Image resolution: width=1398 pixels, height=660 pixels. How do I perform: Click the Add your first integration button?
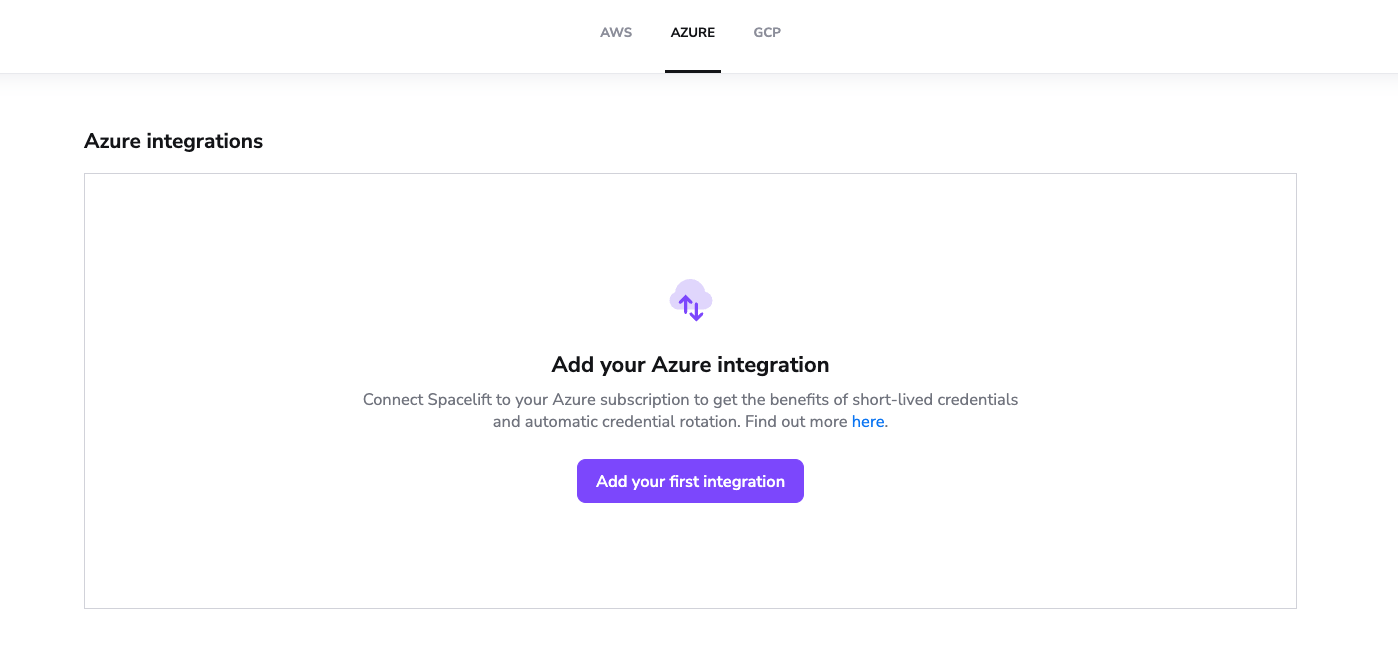click(690, 481)
